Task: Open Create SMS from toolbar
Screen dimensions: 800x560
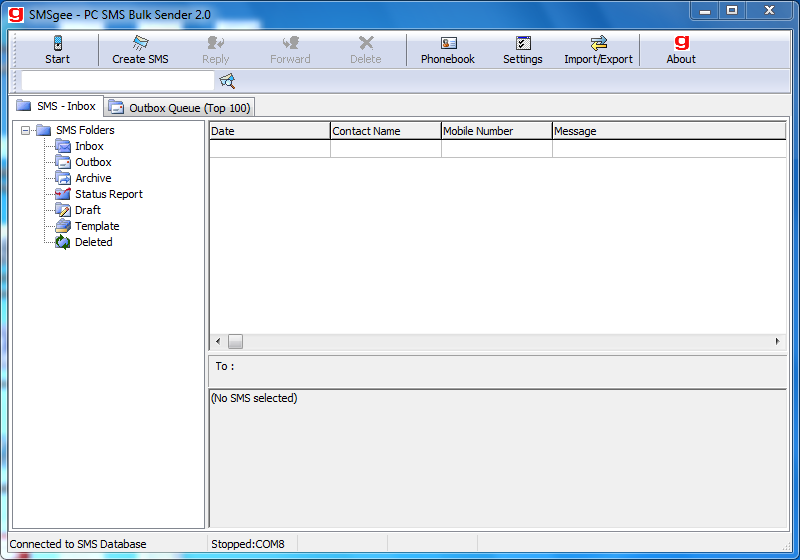Action: point(140,50)
